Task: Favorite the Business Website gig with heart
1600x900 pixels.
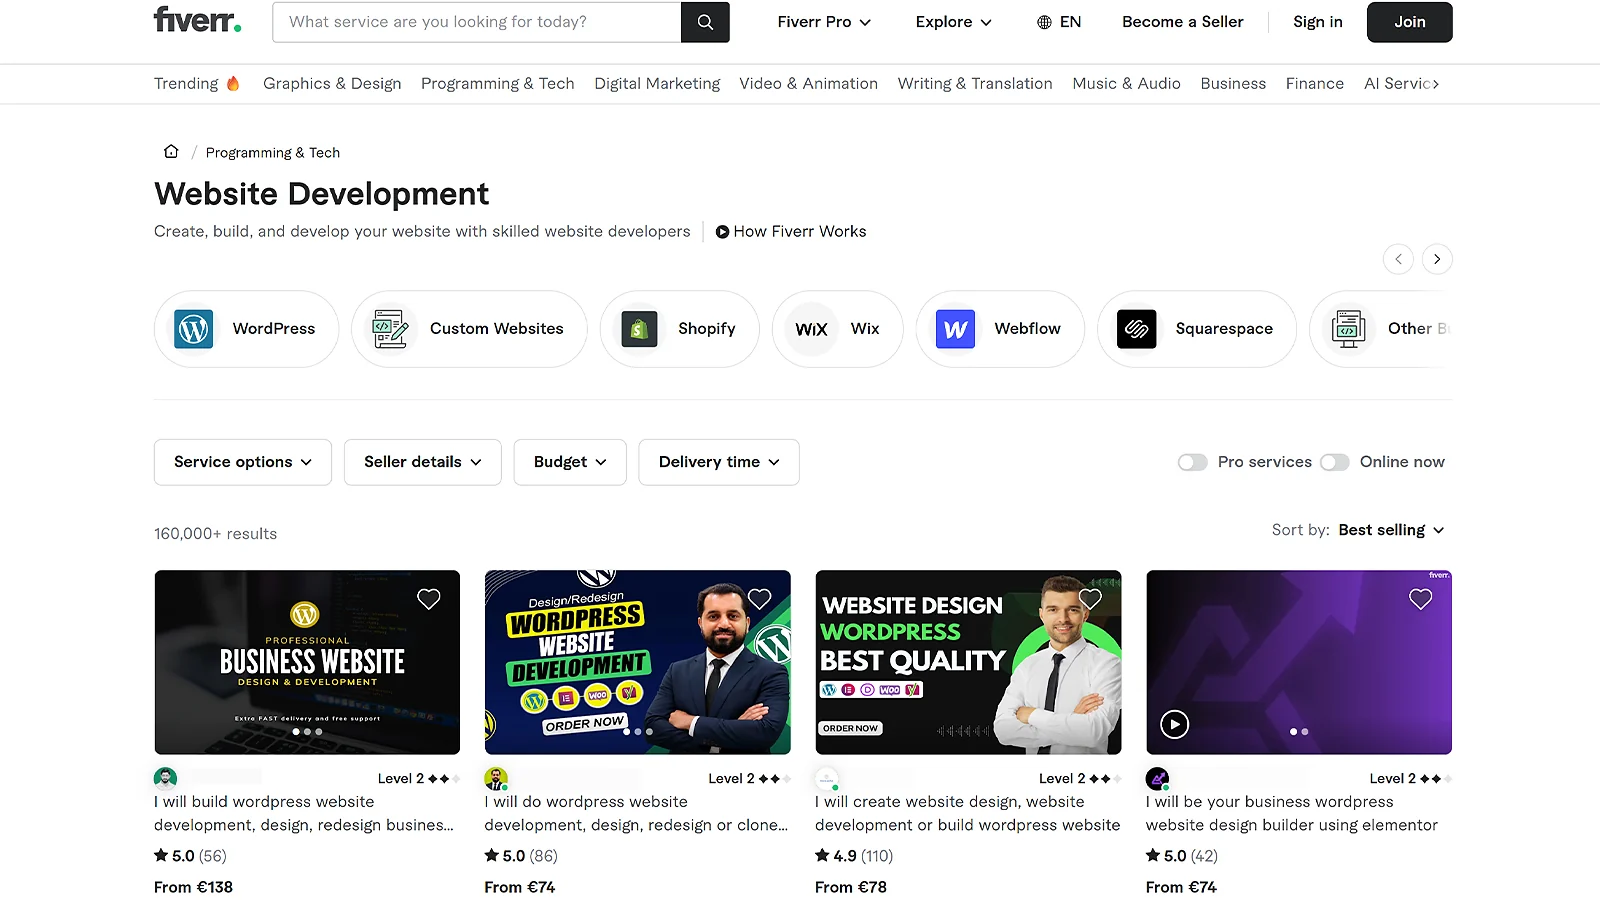Action: coord(429,599)
